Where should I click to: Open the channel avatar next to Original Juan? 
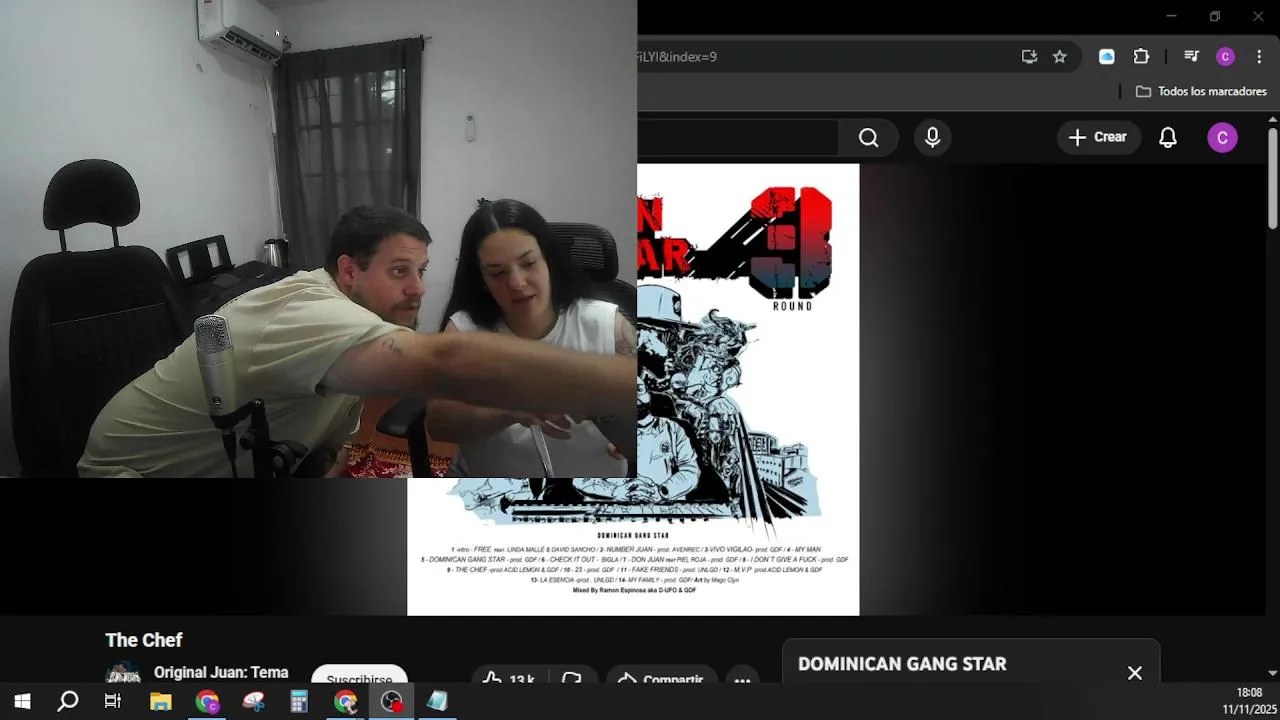tap(123, 674)
